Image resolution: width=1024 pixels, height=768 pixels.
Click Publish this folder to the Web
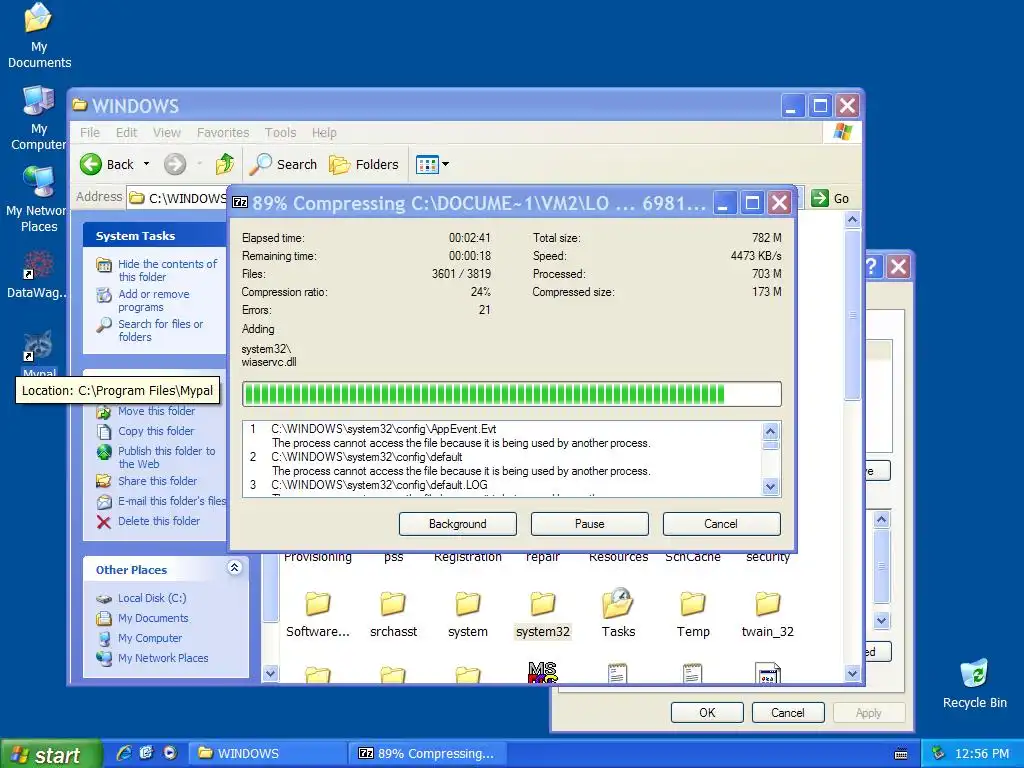pyautogui.click(x=167, y=457)
